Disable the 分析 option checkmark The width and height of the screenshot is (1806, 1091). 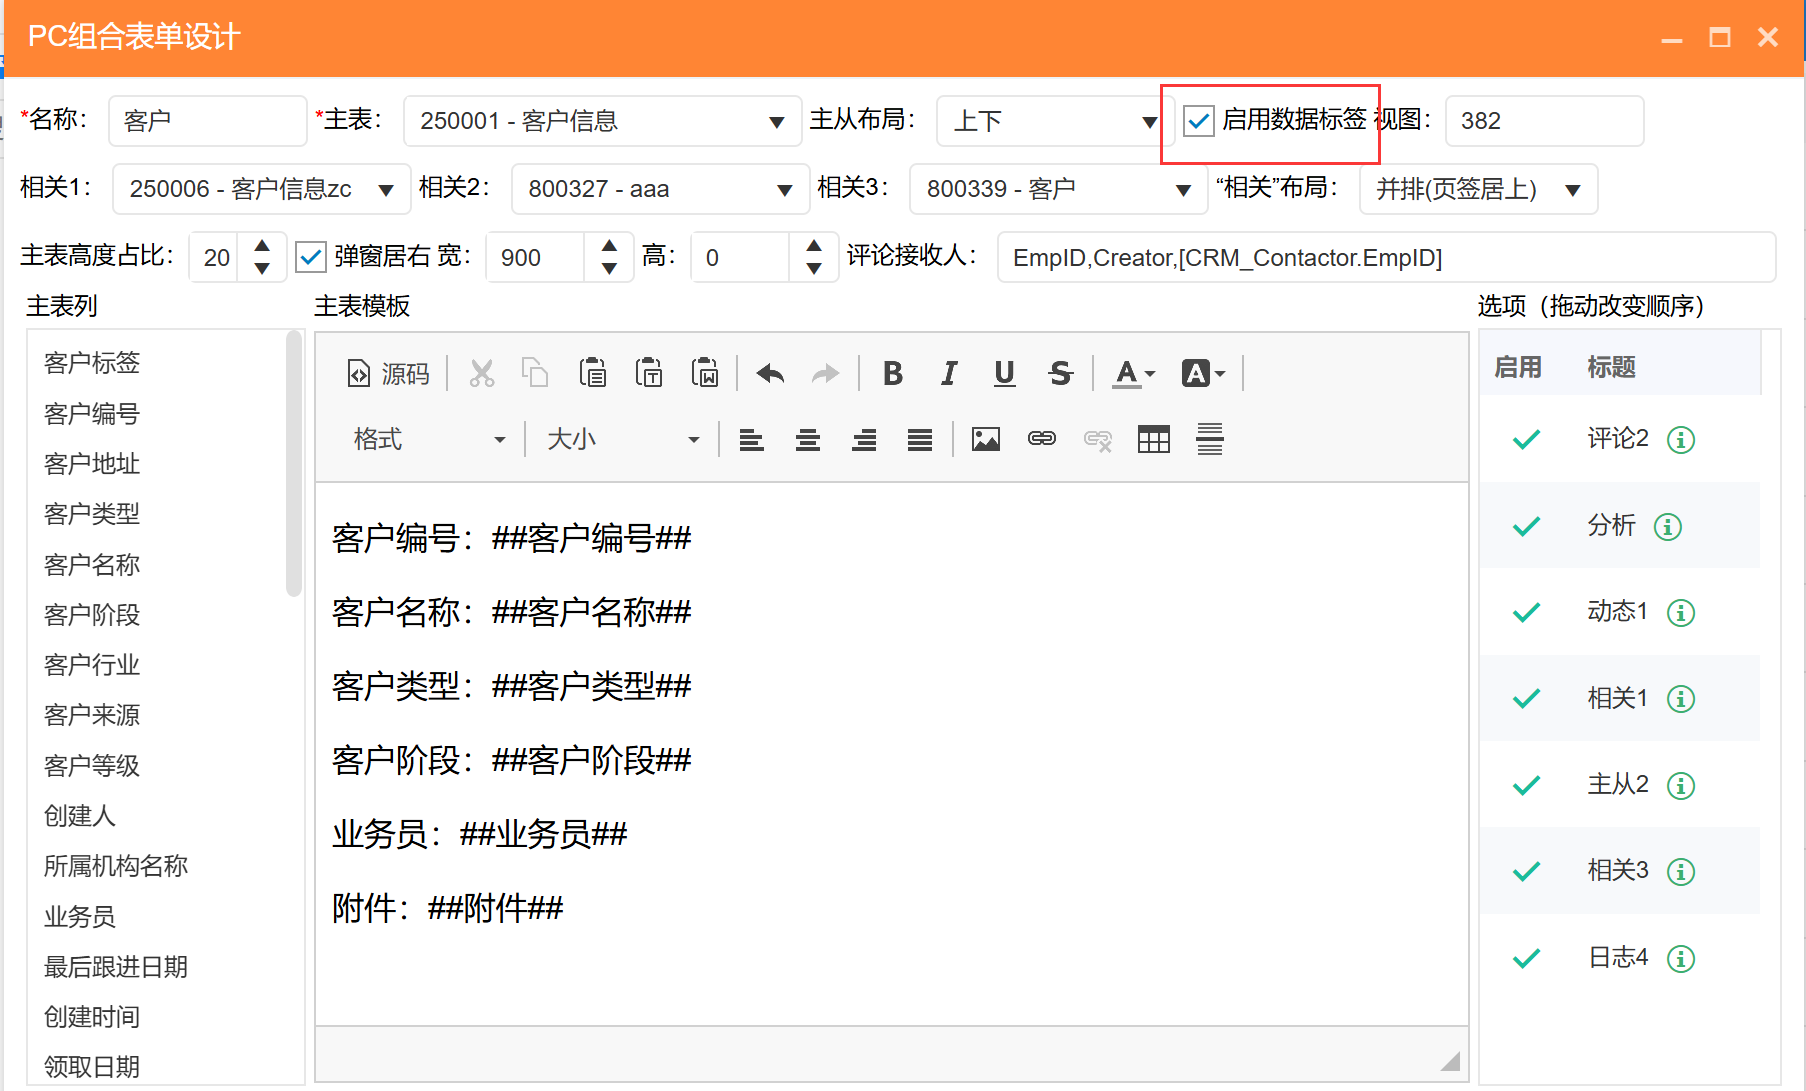click(1526, 526)
